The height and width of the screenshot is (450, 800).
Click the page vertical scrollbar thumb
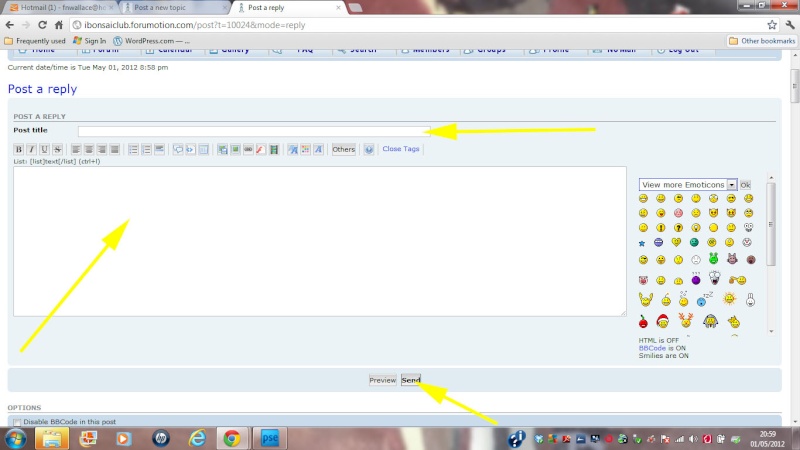(794, 86)
